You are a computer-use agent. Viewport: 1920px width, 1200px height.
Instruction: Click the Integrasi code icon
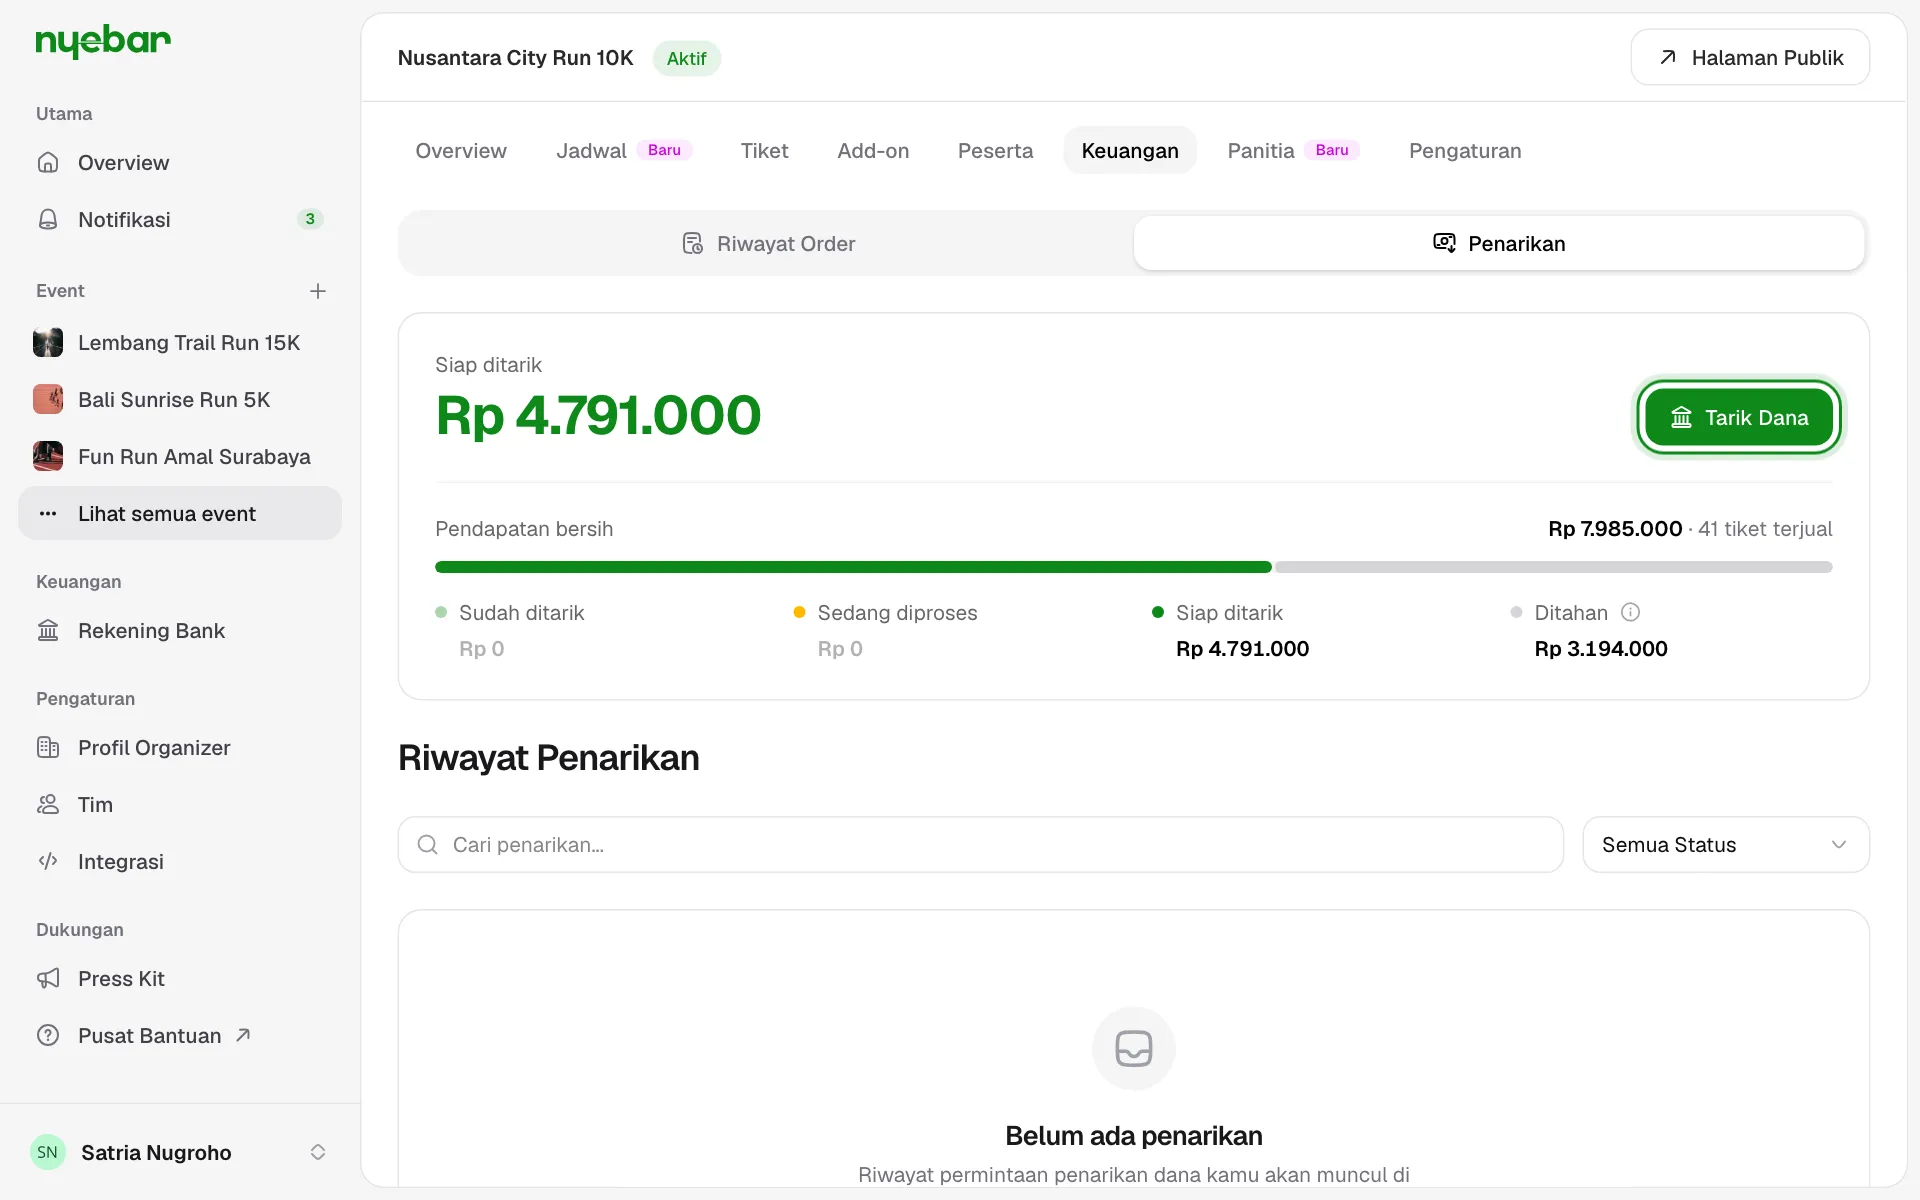(48, 862)
